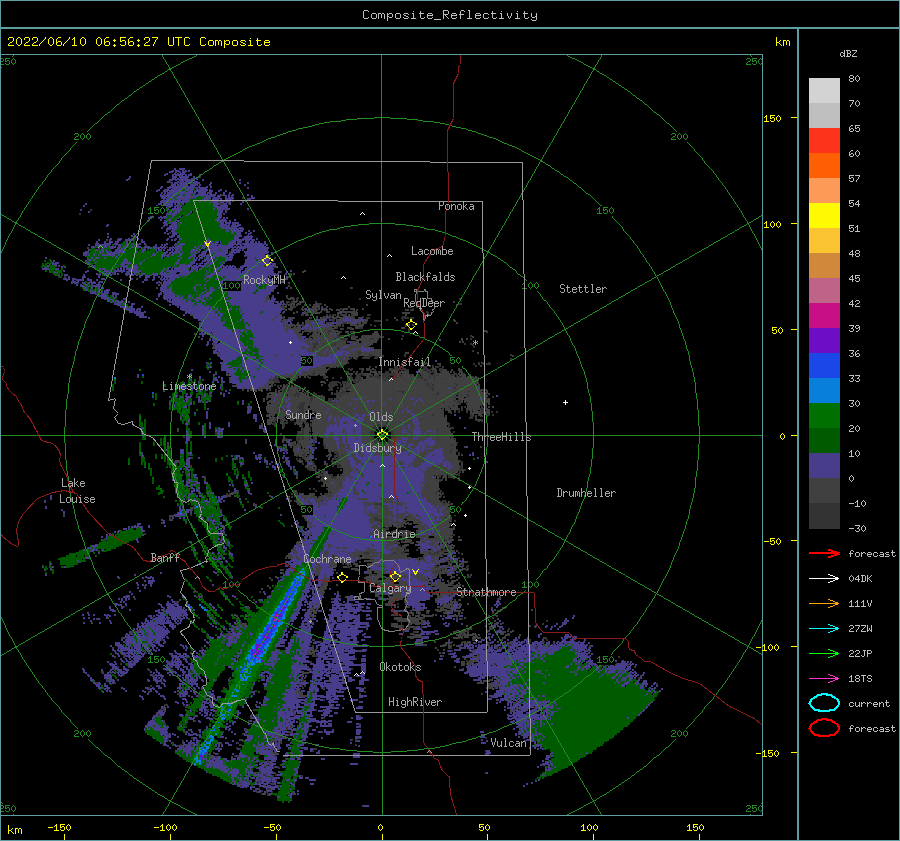This screenshot has width=900, height=841.
Task: Click the cyan current ellipse in legend
Action: [x=824, y=703]
